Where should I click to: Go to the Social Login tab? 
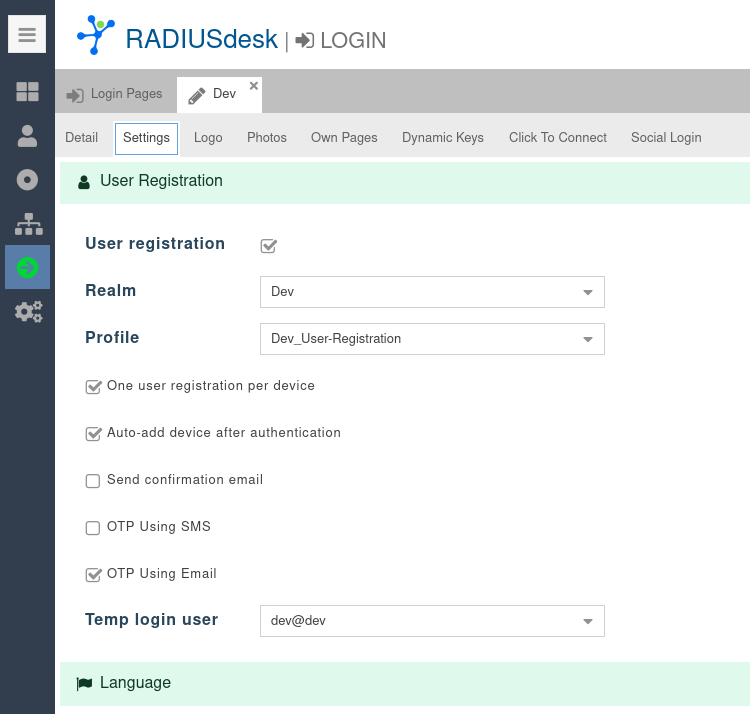(665, 138)
